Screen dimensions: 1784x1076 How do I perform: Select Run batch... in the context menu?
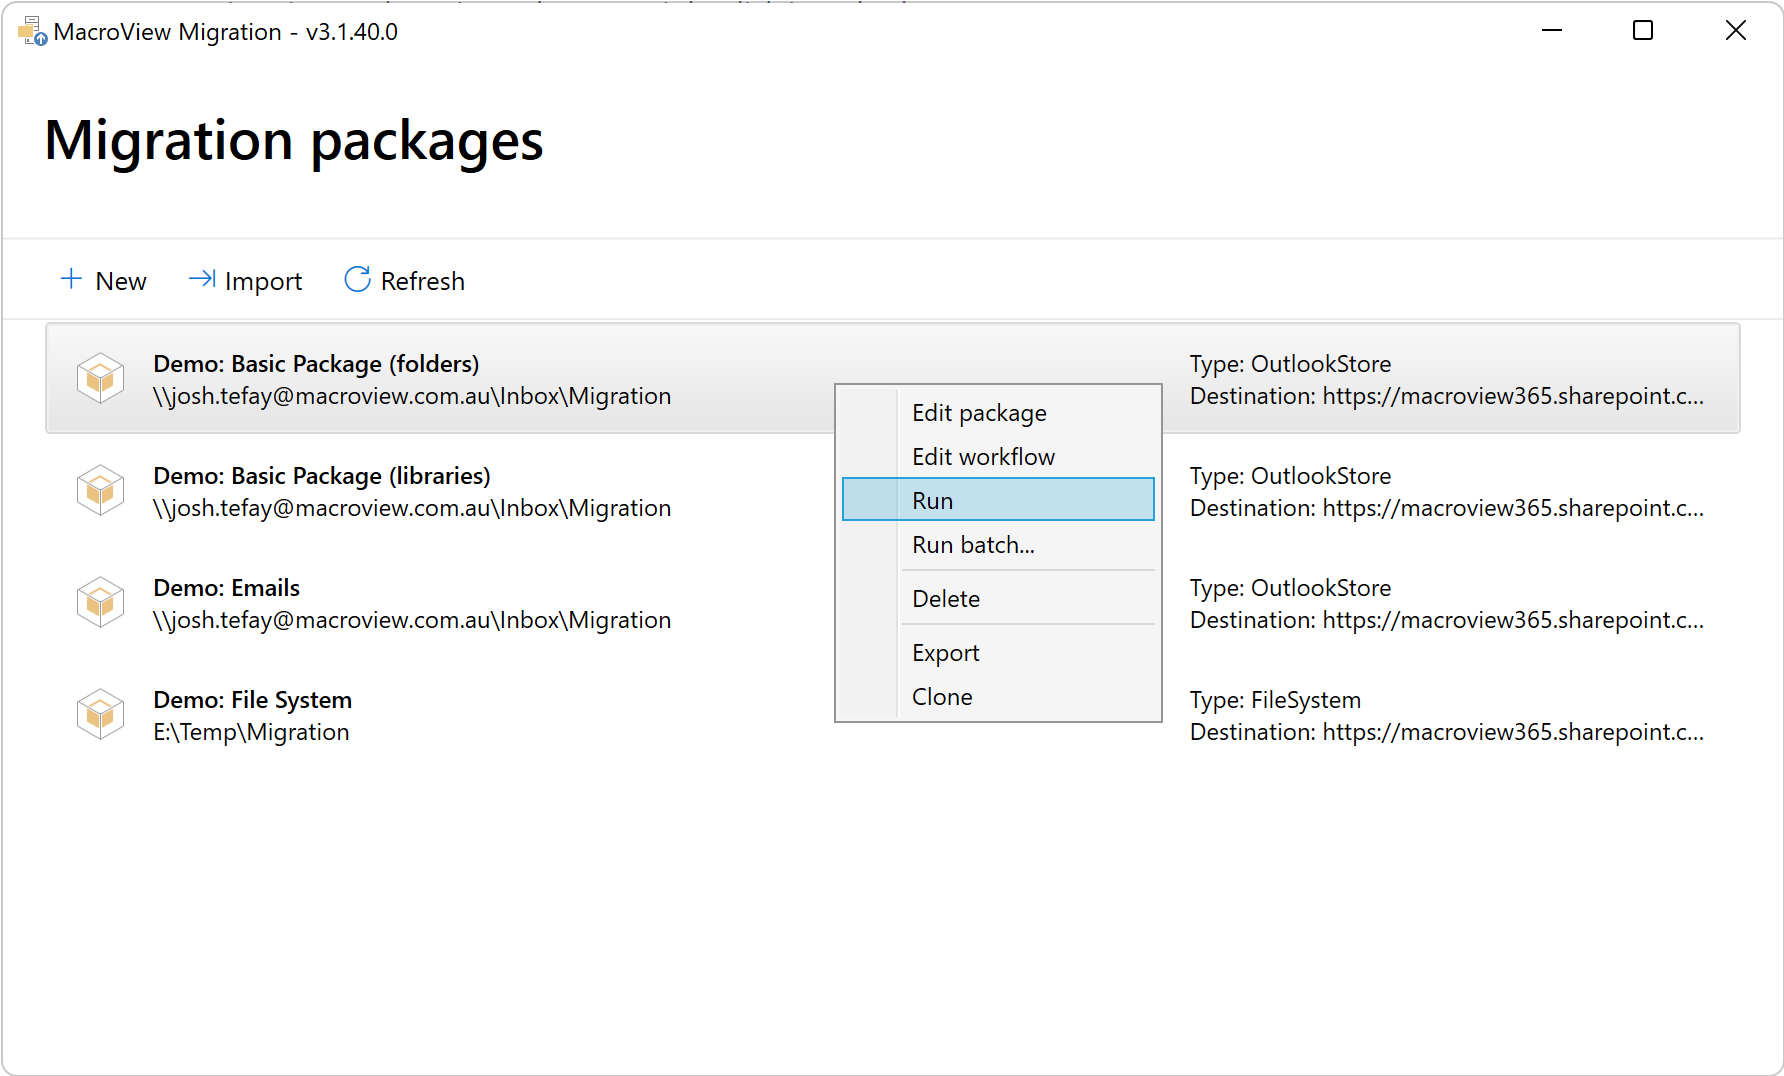998,545
